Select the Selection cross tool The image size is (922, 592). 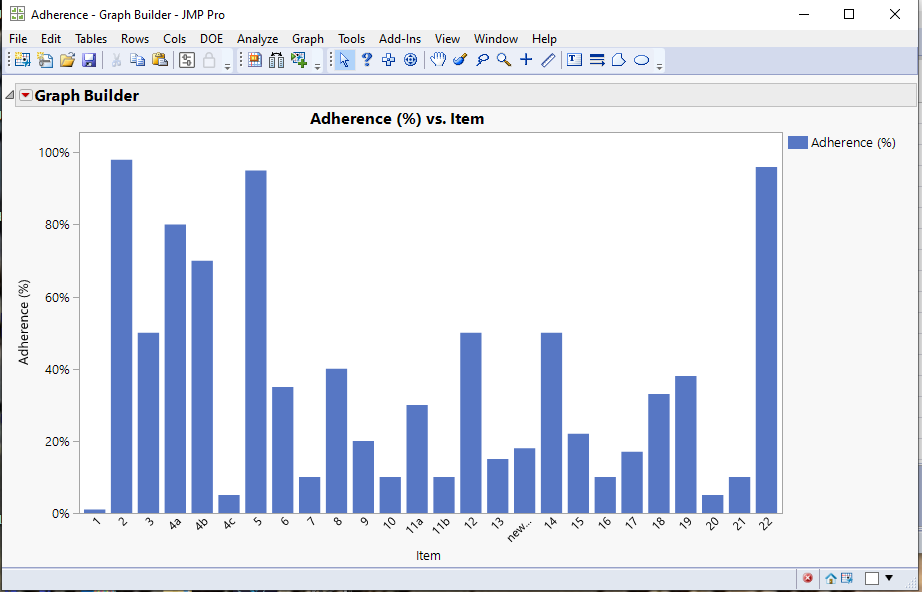point(388,60)
